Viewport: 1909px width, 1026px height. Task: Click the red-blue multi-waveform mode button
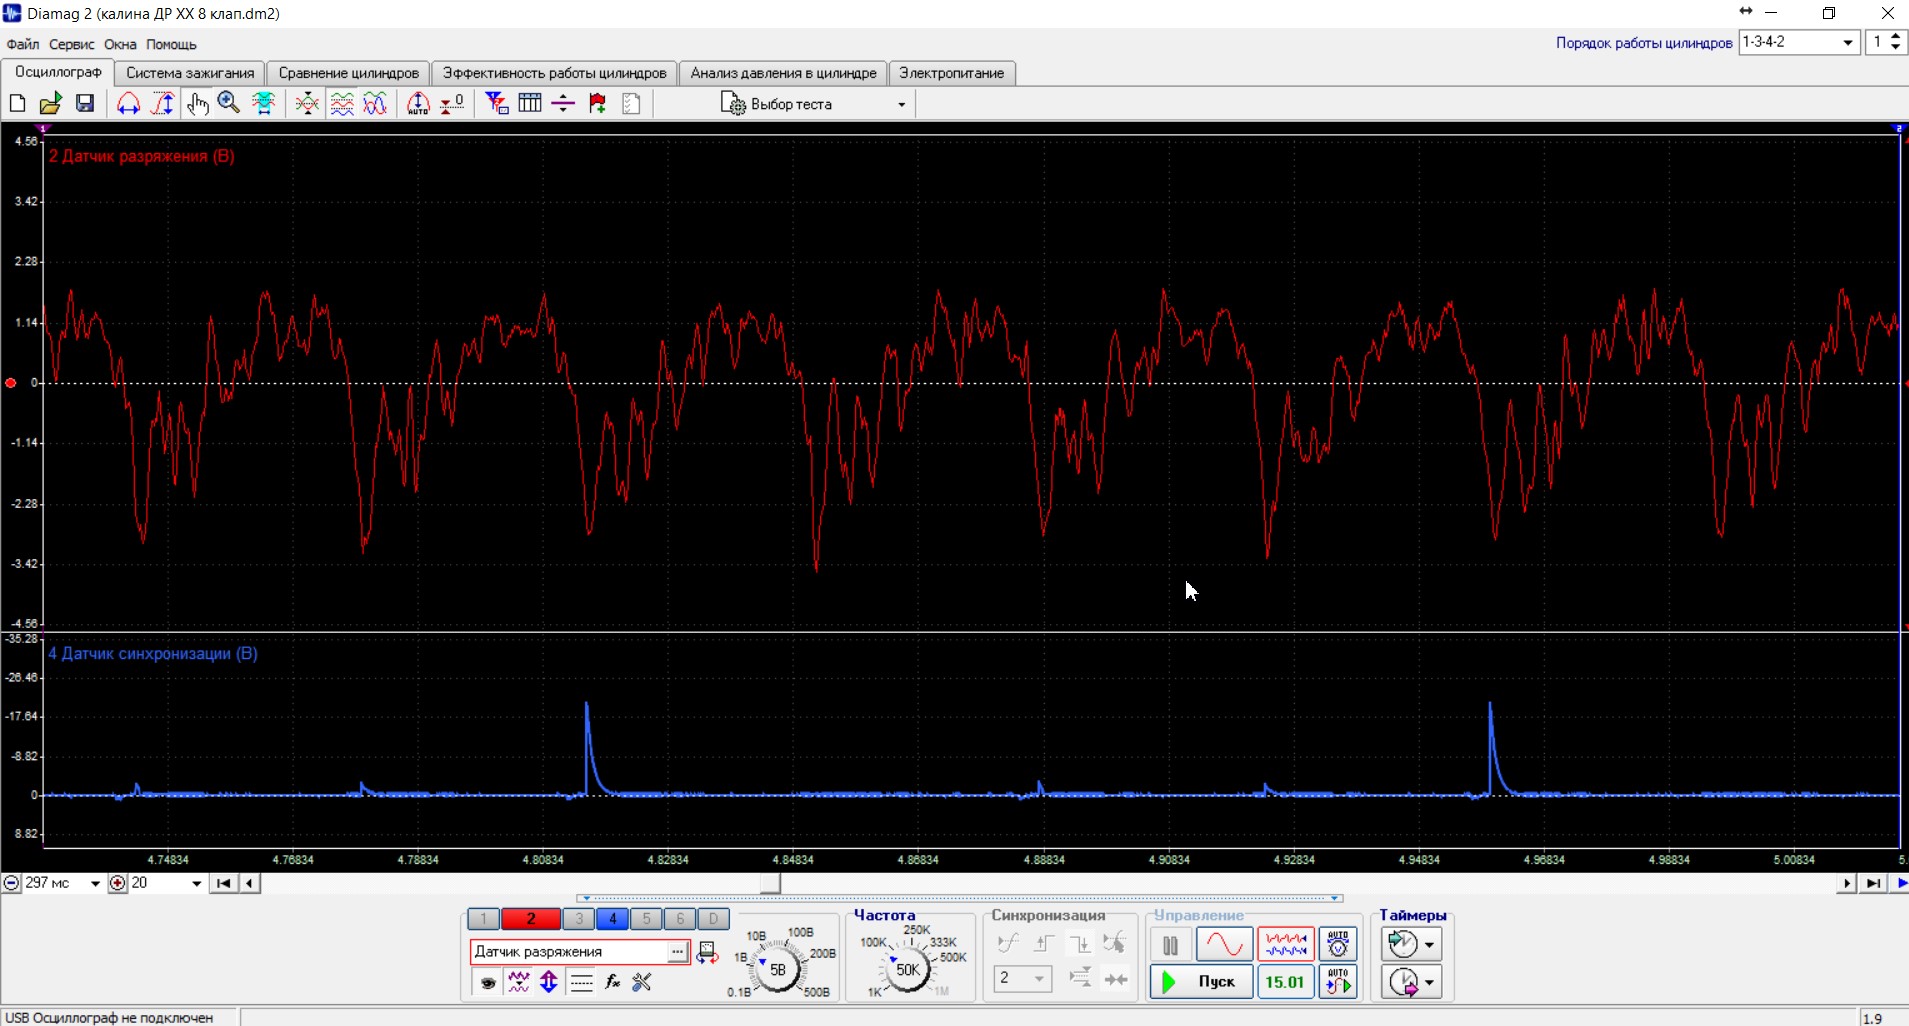point(1285,944)
